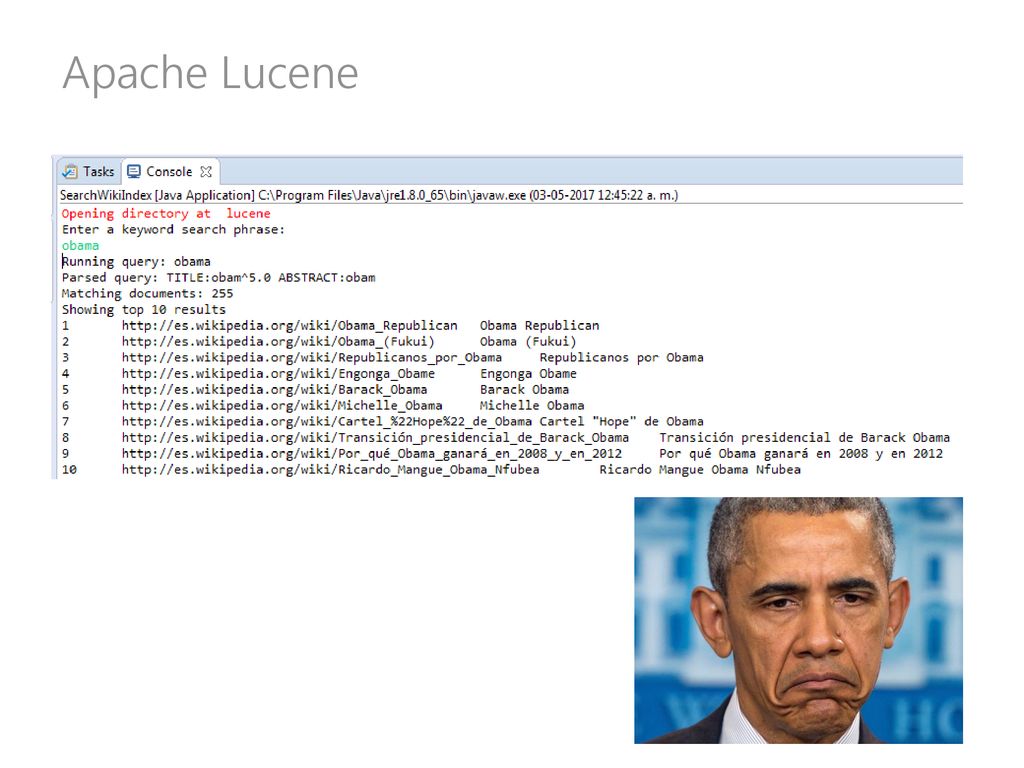Click the 'Matching documents: 255' line
Screen dimensions: 1024x768
(147, 294)
